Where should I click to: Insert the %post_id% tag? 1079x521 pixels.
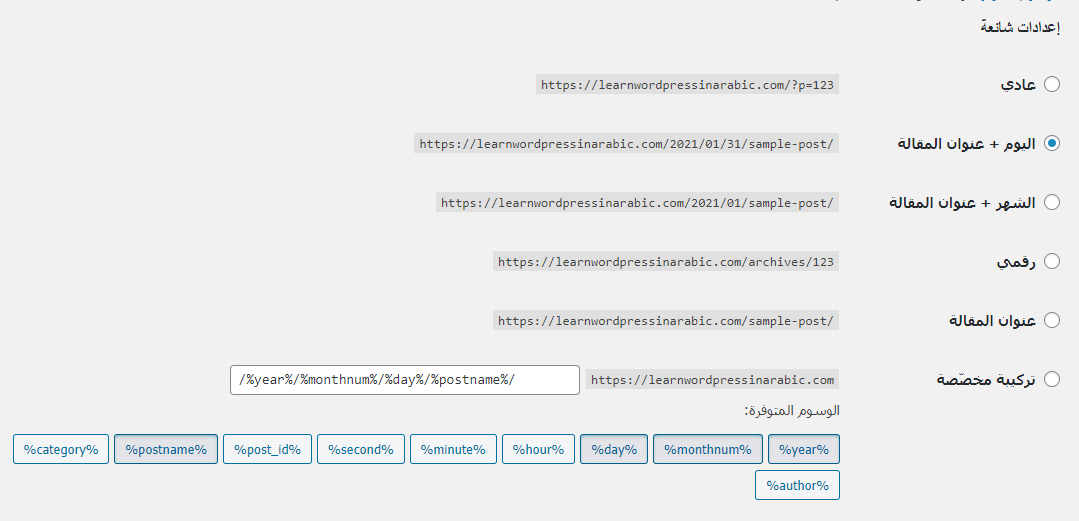coord(268,449)
